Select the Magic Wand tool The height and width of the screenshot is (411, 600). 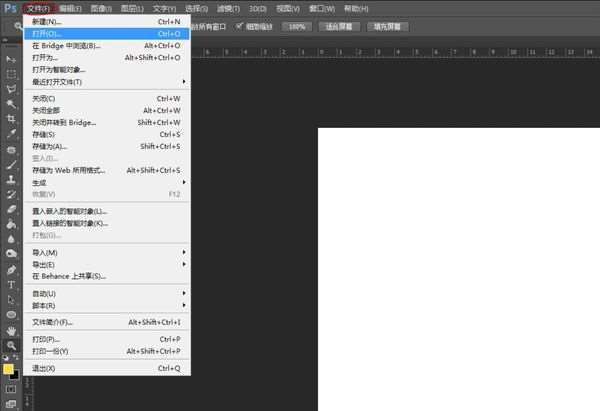[x=11, y=104]
